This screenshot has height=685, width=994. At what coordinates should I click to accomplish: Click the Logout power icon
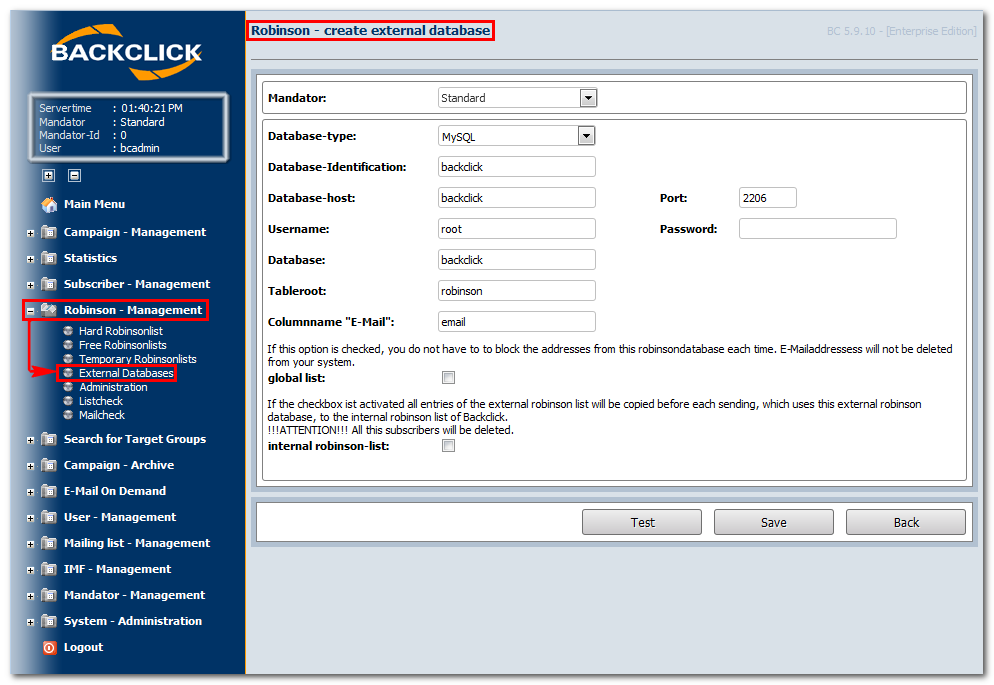pyautogui.click(x=49, y=647)
